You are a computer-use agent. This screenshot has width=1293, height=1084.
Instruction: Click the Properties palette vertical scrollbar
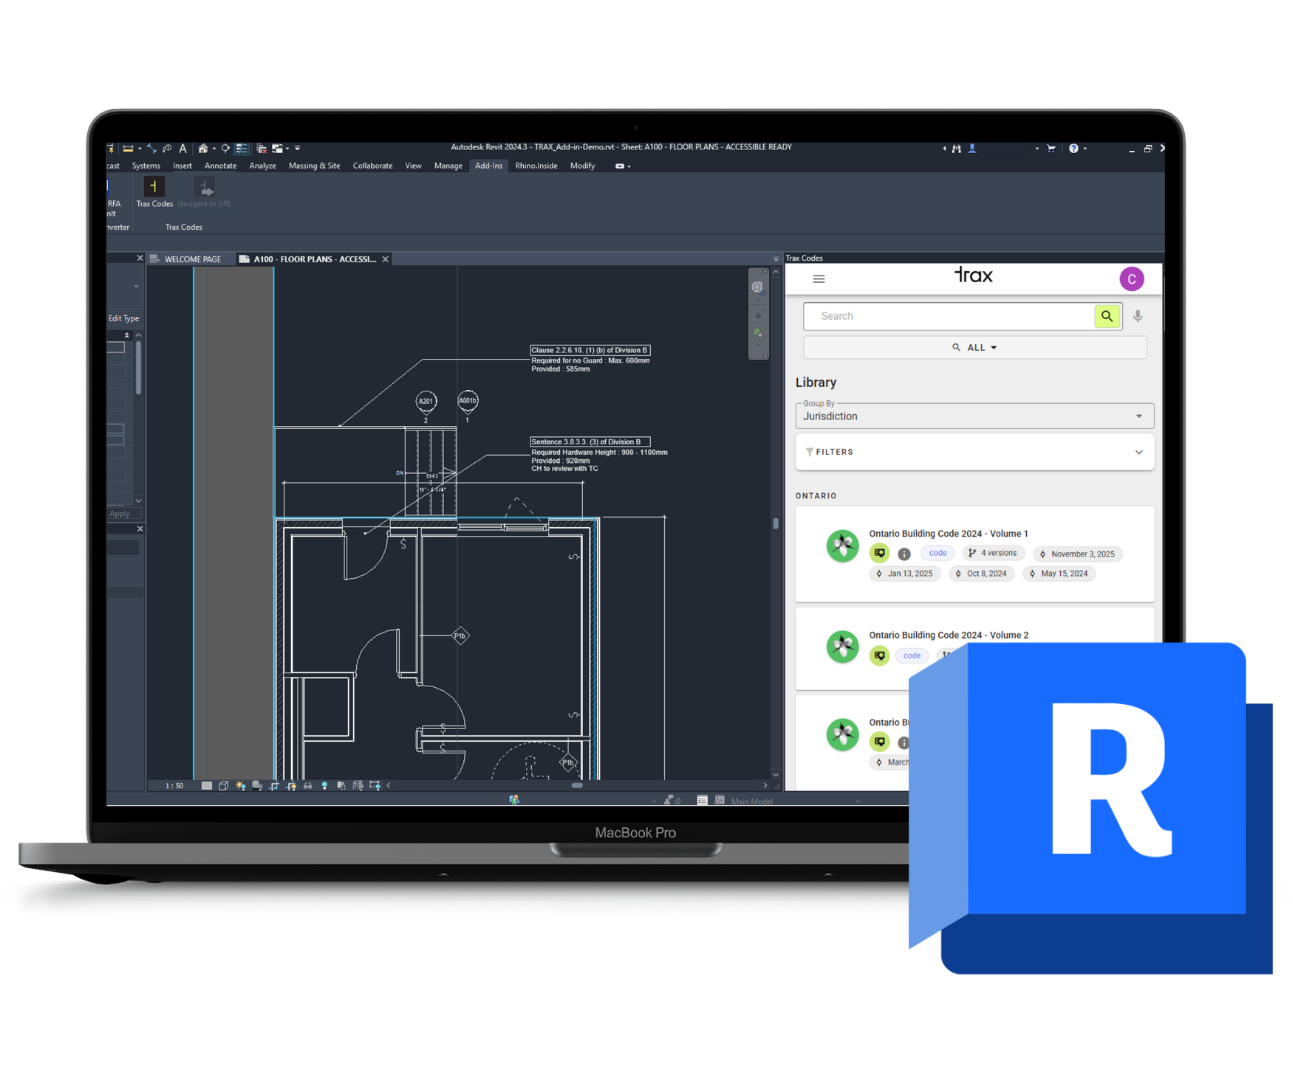click(138, 368)
